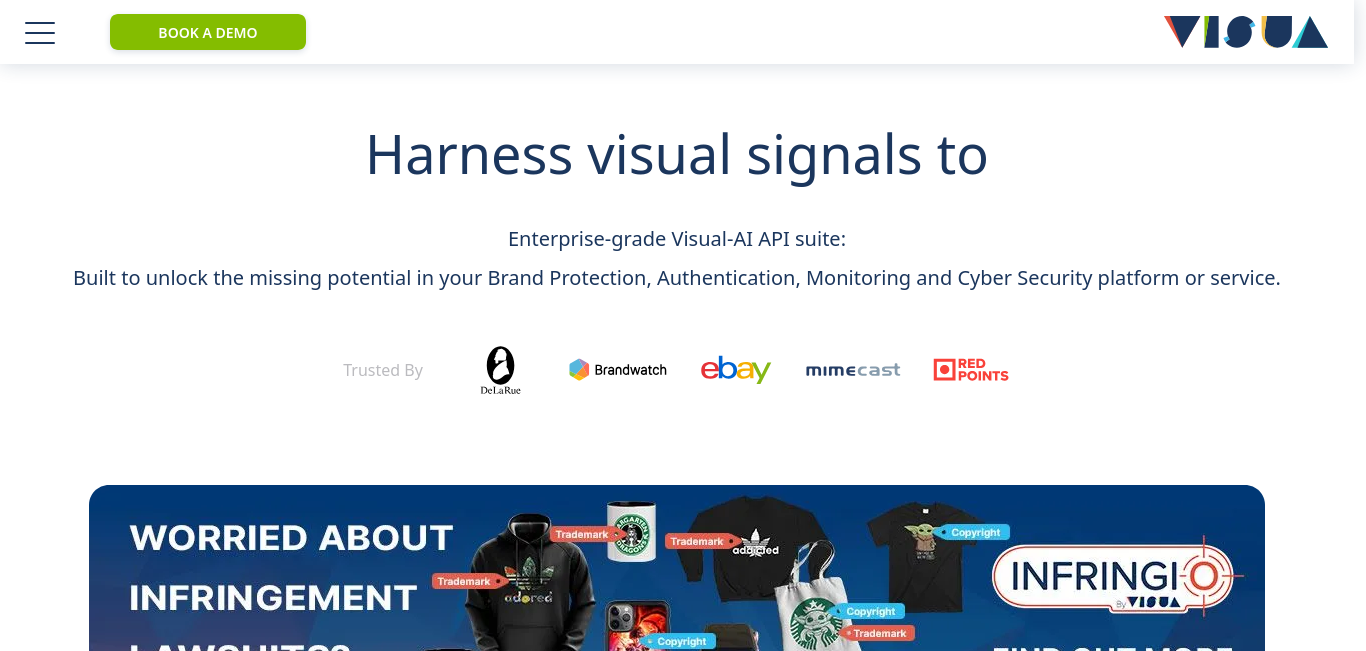Click the Brandwatch logo
The width and height of the screenshot is (1366, 651).
pos(618,370)
